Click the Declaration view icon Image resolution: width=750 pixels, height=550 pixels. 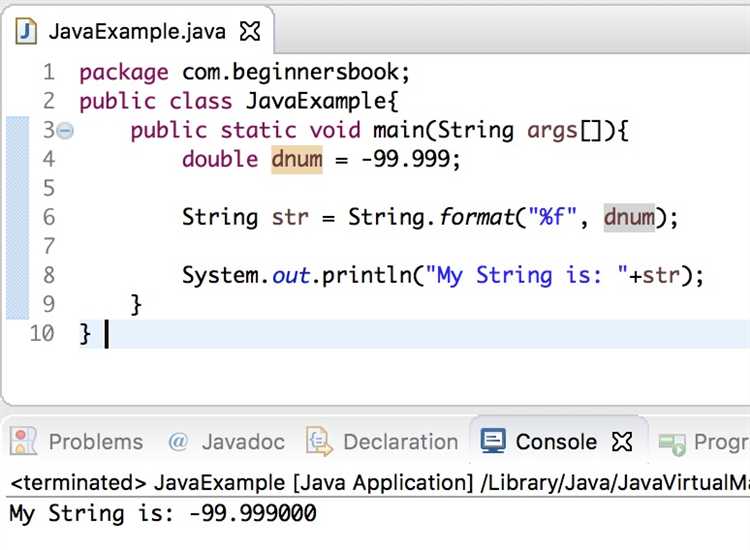[319, 441]
